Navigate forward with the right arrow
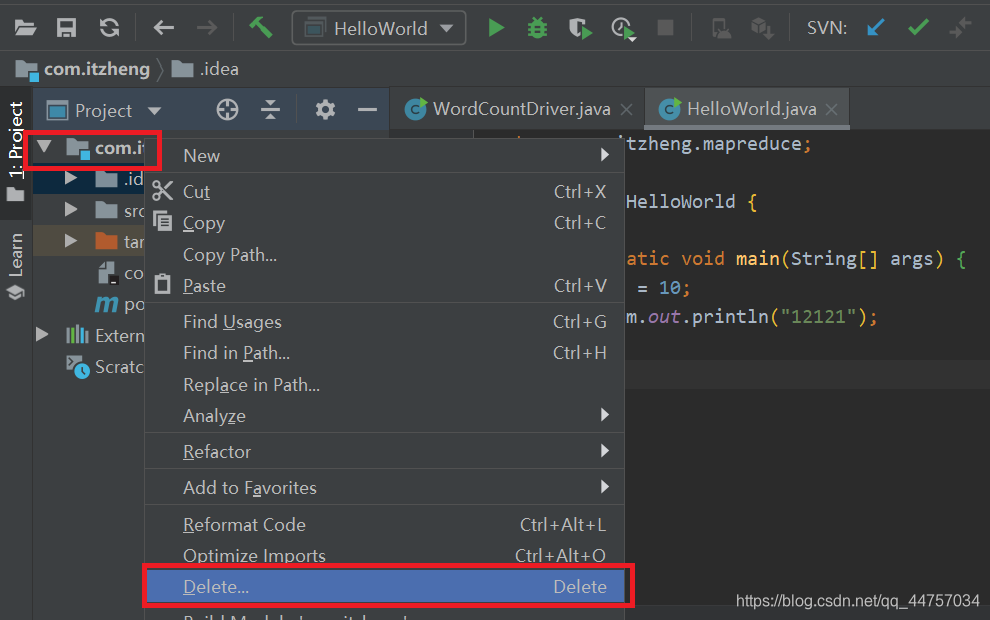This screenshot has height=620, width=990. tap(206, 28)
